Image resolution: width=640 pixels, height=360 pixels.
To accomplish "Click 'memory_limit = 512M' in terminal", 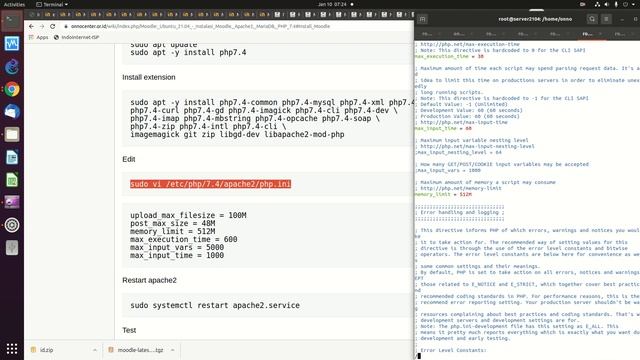I will click(443, 194).
